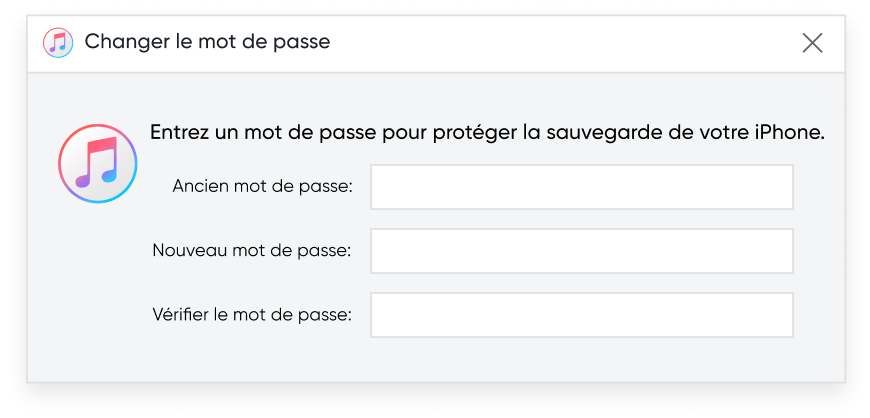Image resolution: width=870 pixels, height=418 pixels.
Task: Click the word "Ancien" in the first label
Action: [199, 187]
